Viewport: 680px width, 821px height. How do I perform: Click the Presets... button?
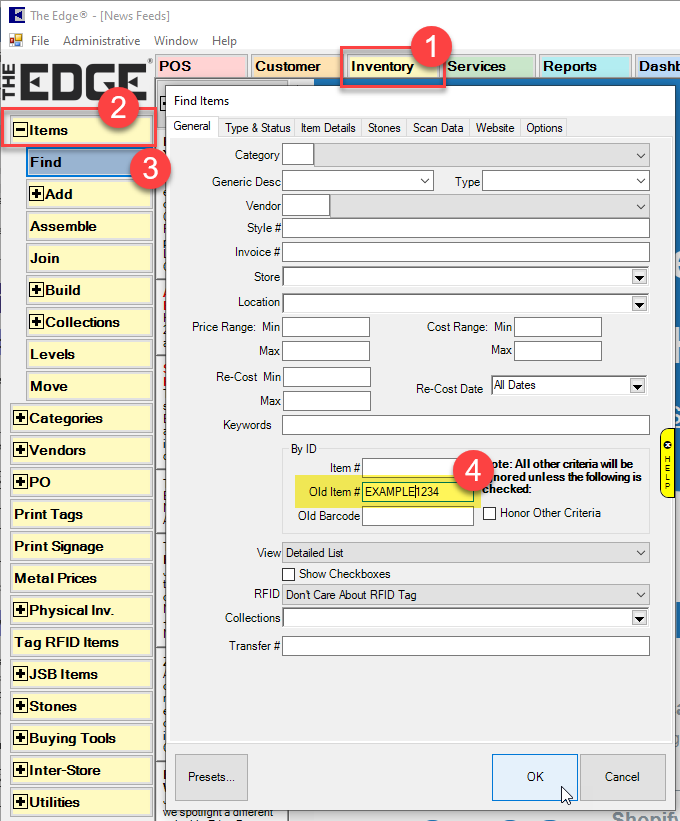tap(211, 777)
